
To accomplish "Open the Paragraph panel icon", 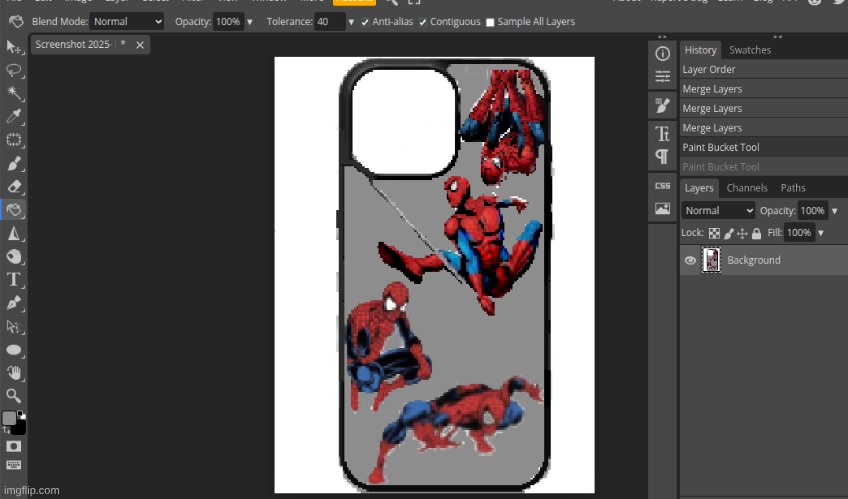I will 662,157.
